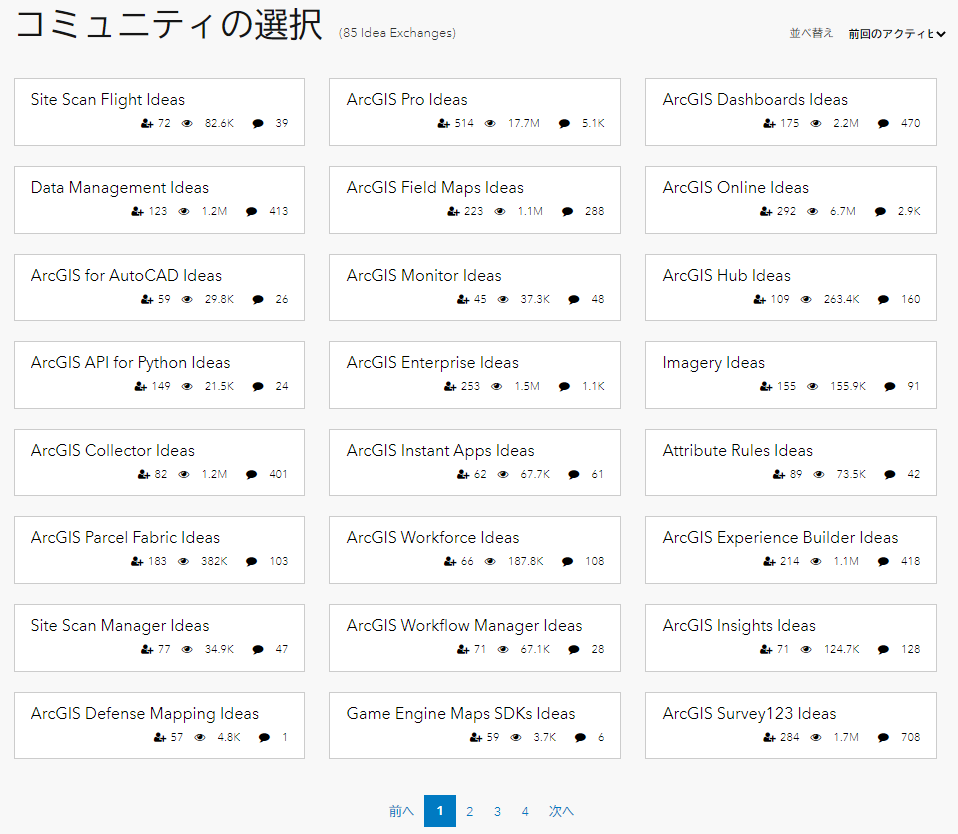Click members icon on ArcGIS Insights Ideas

click(x=766, y=649)
